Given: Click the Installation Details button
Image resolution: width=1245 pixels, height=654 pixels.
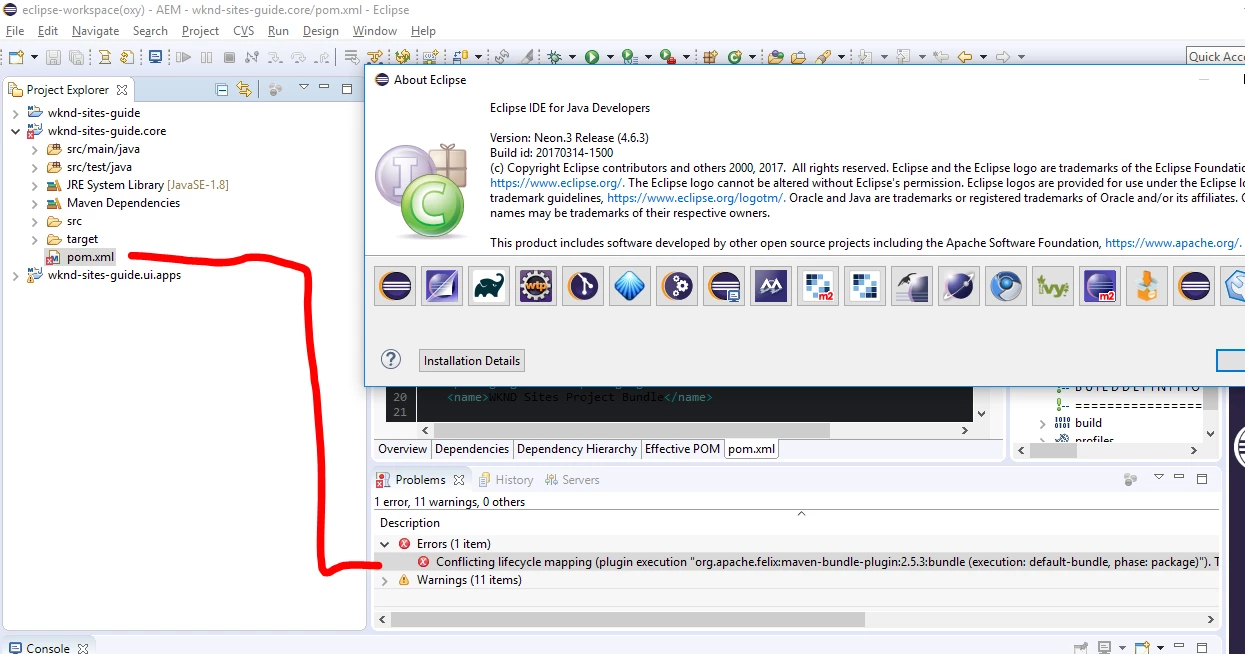Looking at the screenshot, I should pyautogui.click(x=472, y=361).
